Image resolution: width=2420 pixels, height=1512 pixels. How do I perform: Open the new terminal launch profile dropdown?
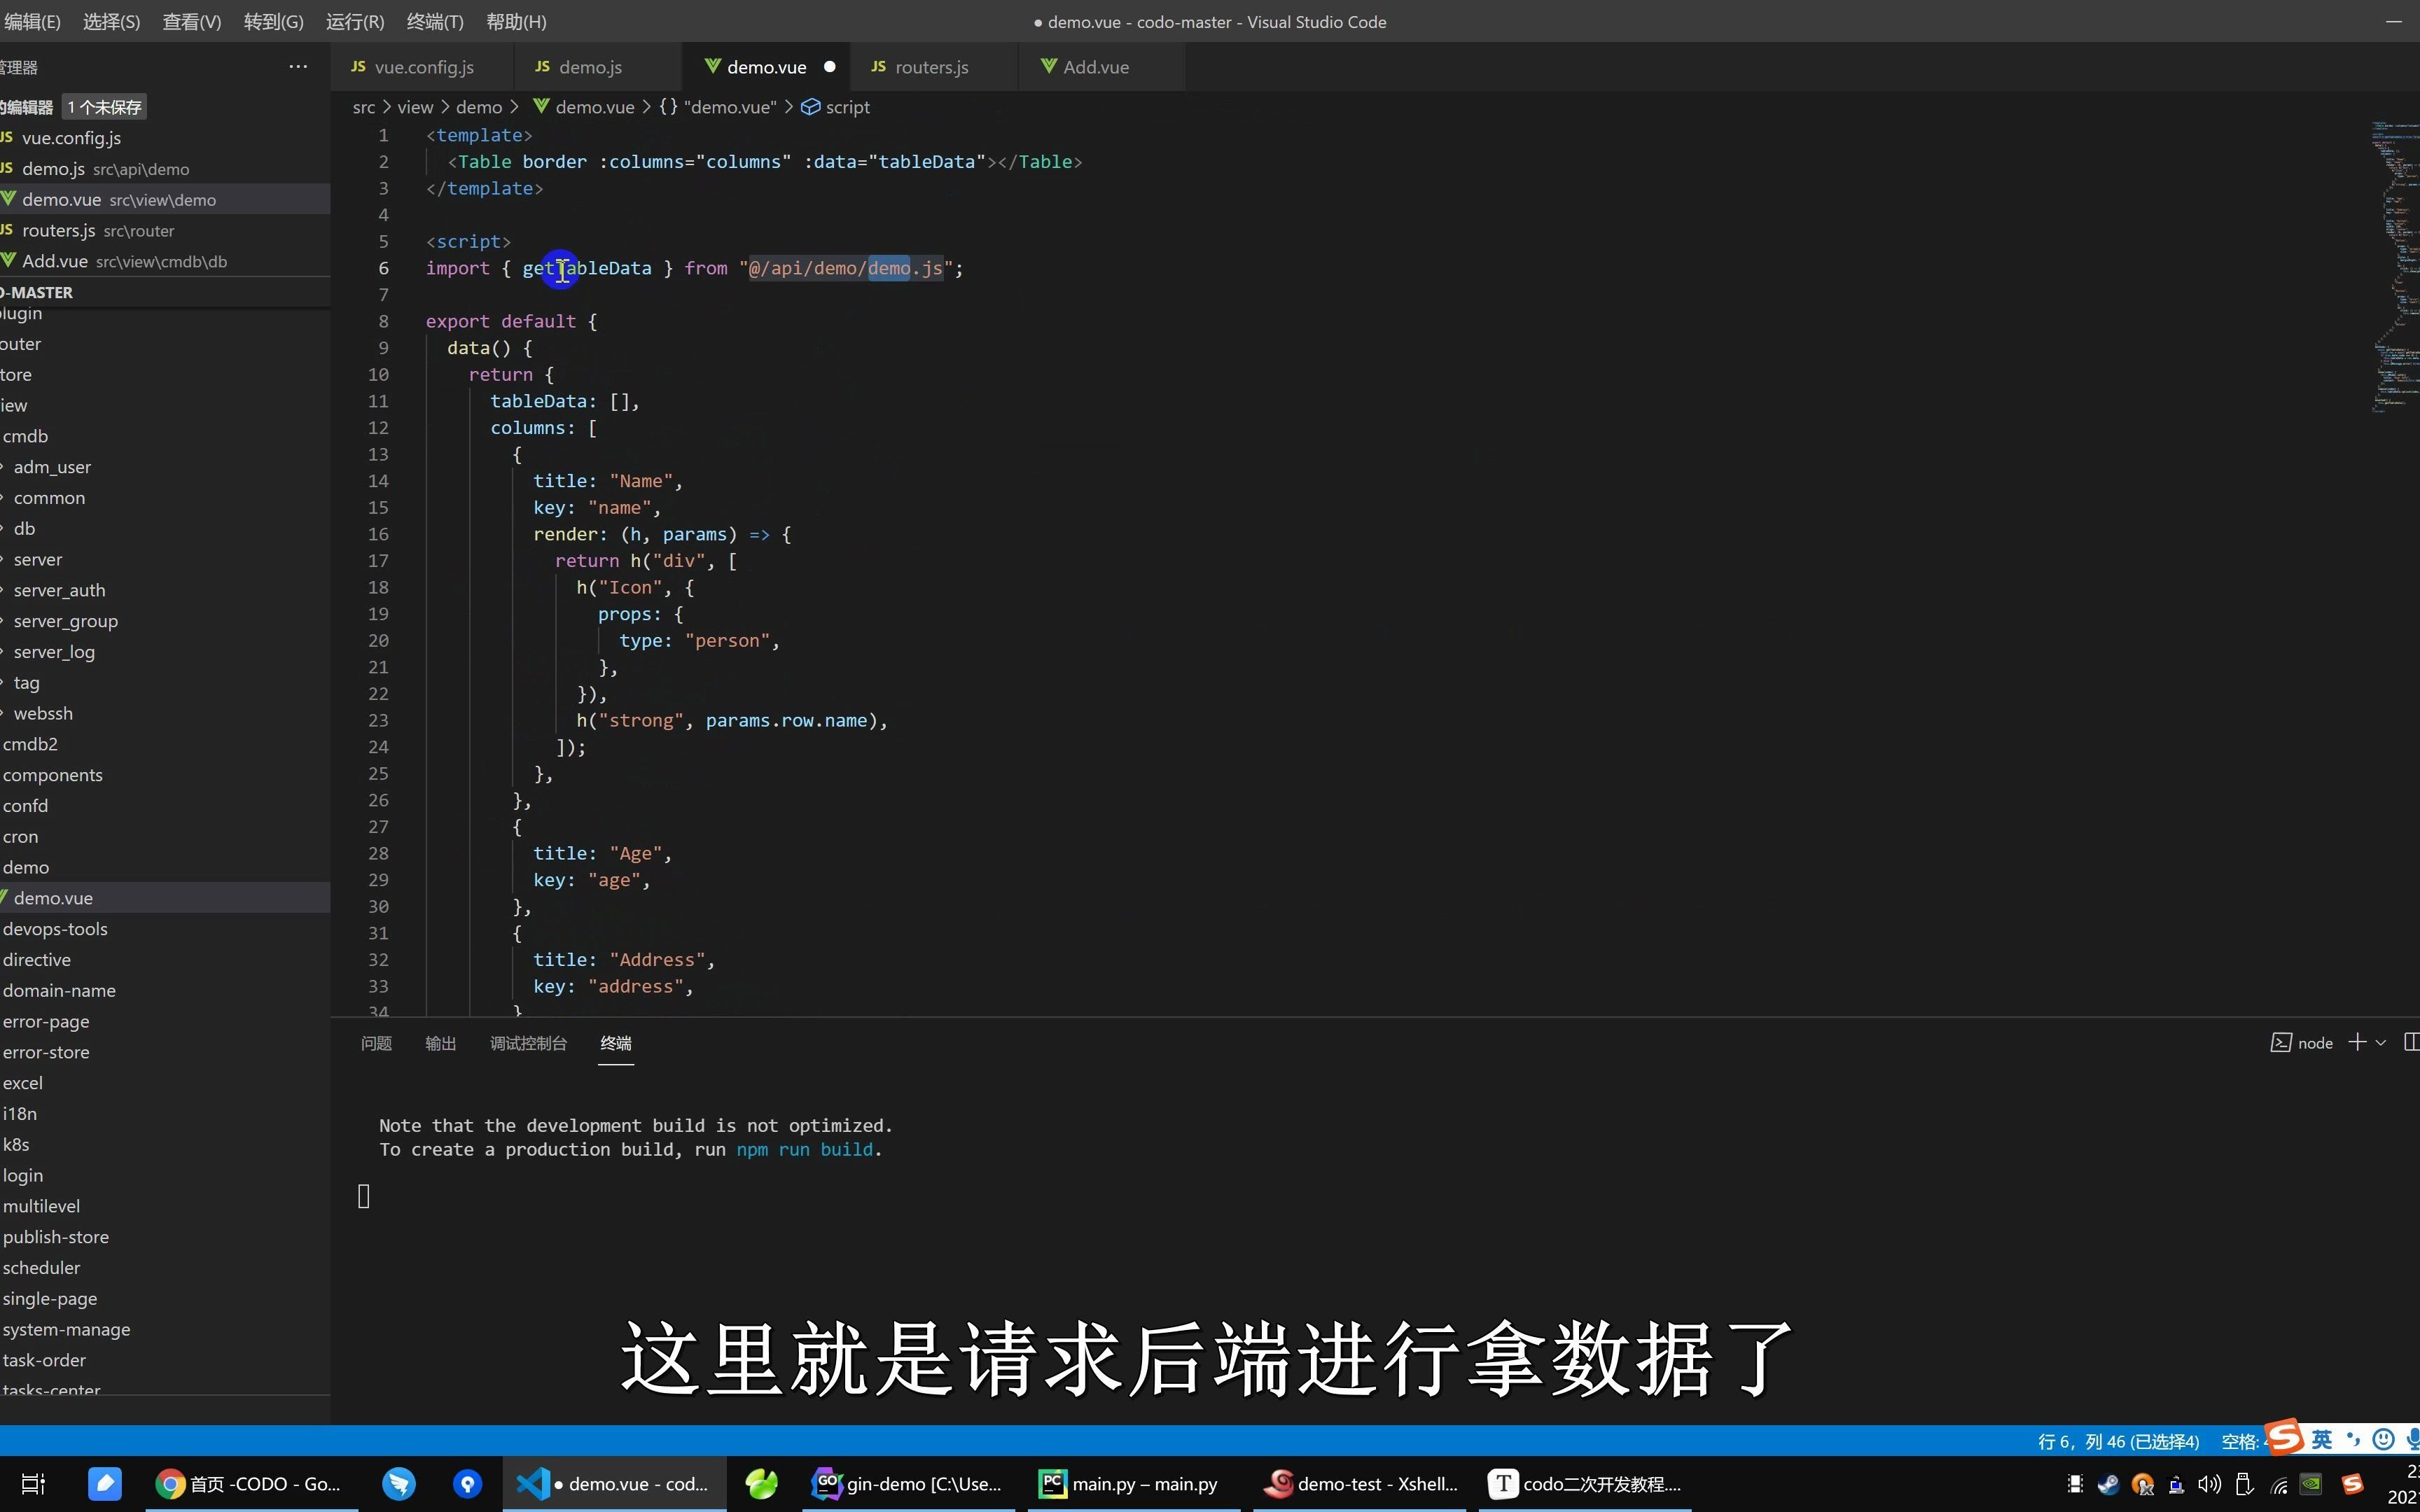[x=2381, y=1043]
